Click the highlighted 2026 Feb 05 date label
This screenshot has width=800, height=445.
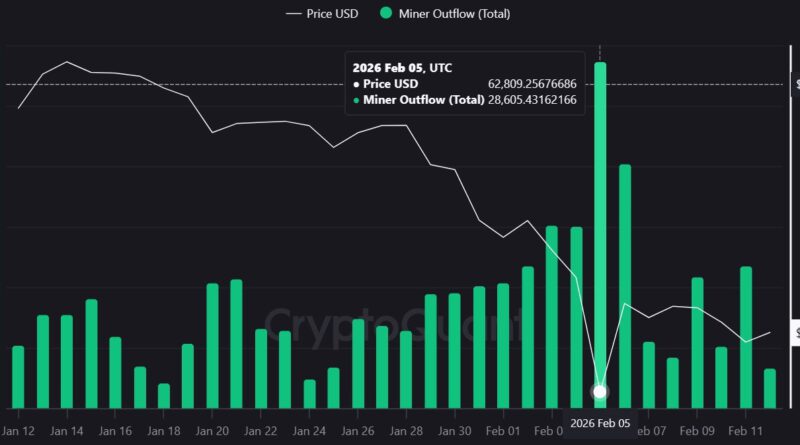(600, 423)
